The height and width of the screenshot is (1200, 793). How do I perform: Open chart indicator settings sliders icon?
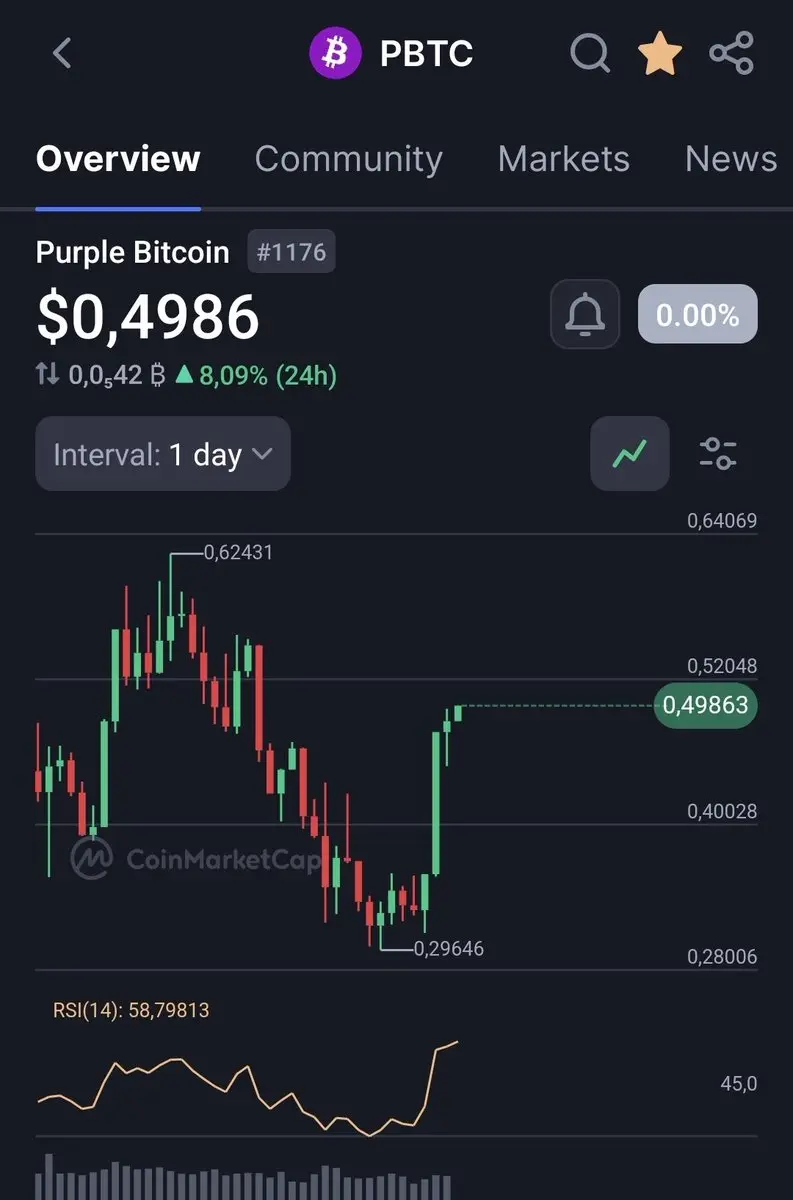coord(718,453)
